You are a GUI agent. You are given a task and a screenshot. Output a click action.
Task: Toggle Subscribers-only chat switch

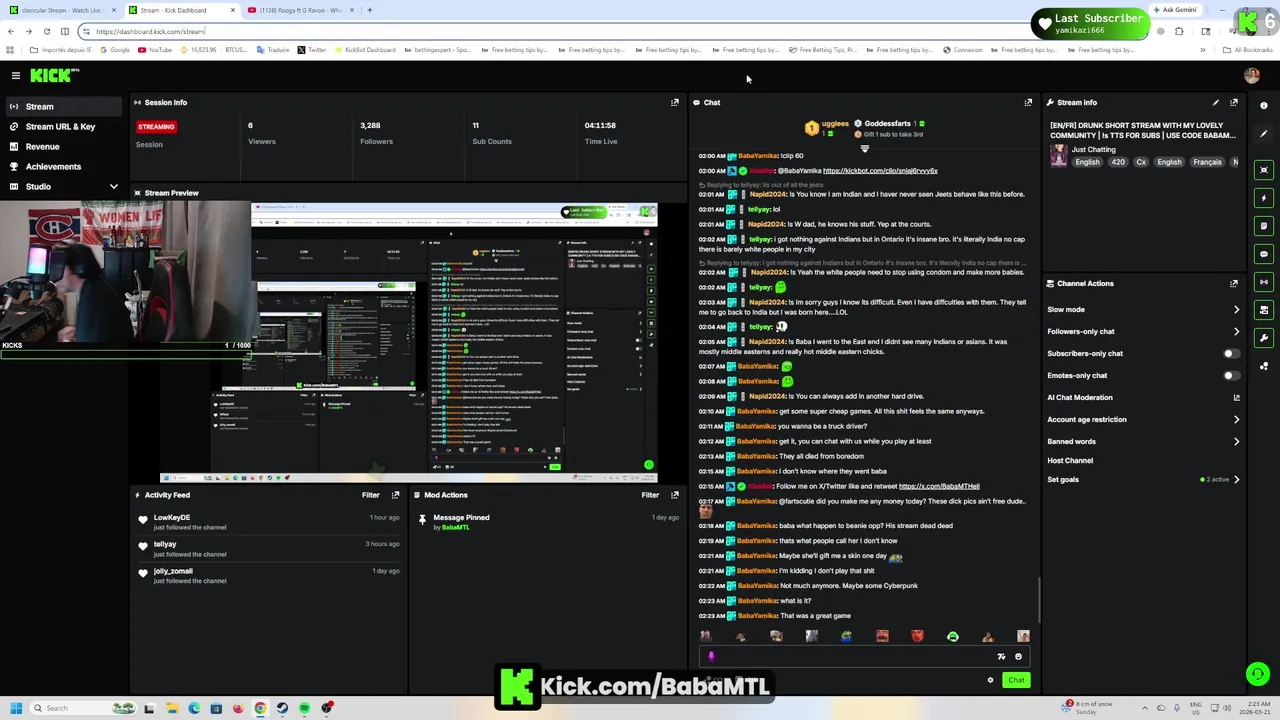click(x=1231, y=353)
